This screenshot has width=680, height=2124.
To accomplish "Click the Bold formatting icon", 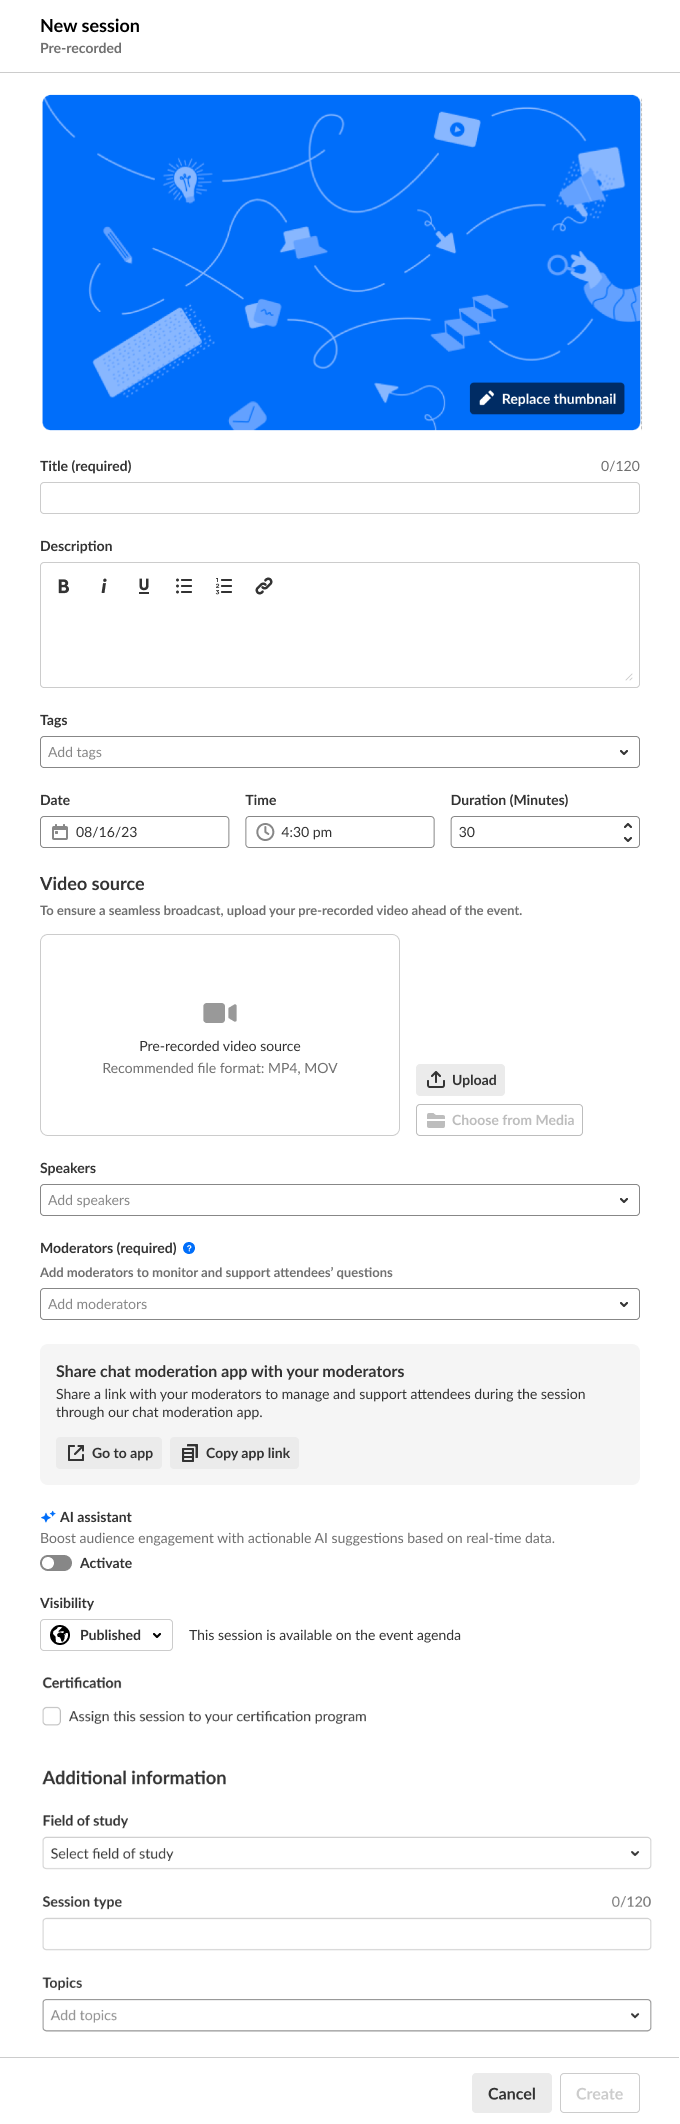I will point(64,586).
